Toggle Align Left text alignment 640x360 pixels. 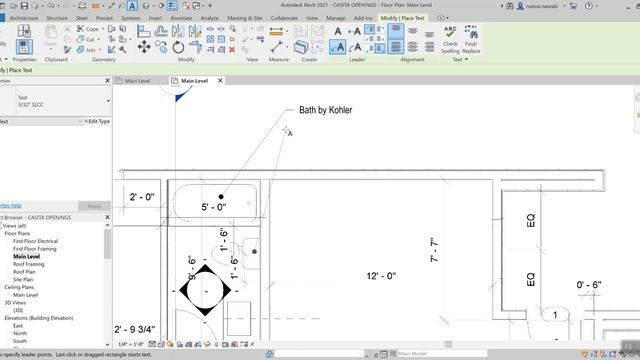tap(396, 47)
